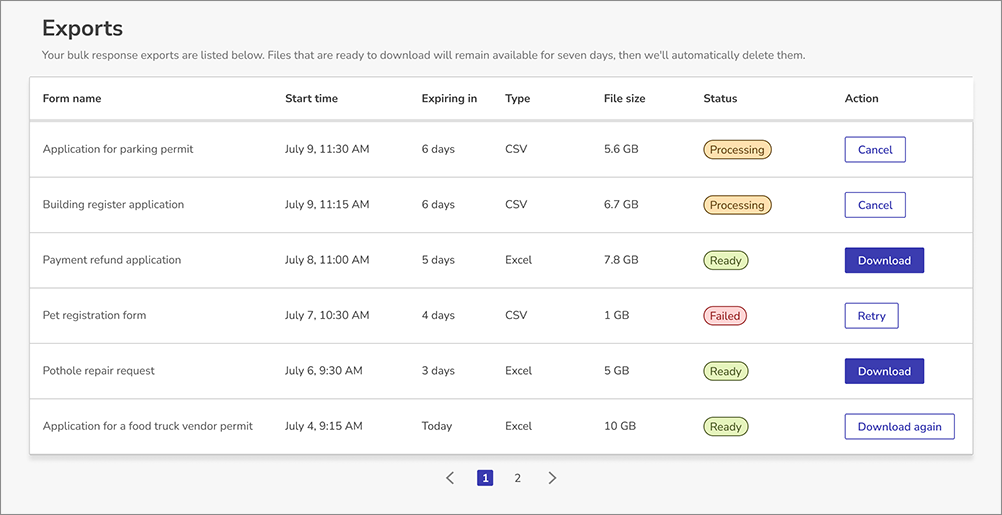1002x515 pixels.
Task: Open page 2 of exports
Action: tap(517, 478)
